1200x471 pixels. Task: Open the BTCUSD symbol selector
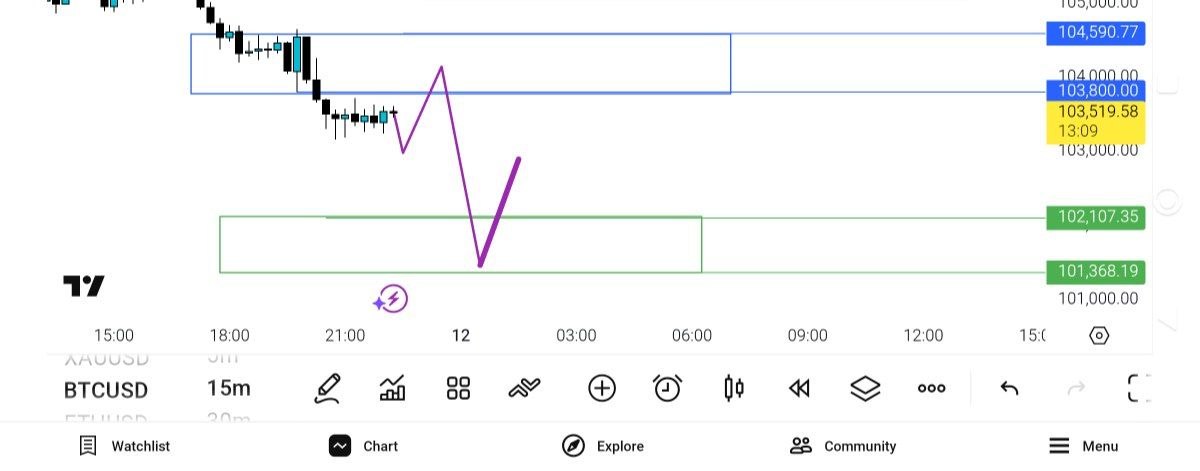(x=106, y=389)
